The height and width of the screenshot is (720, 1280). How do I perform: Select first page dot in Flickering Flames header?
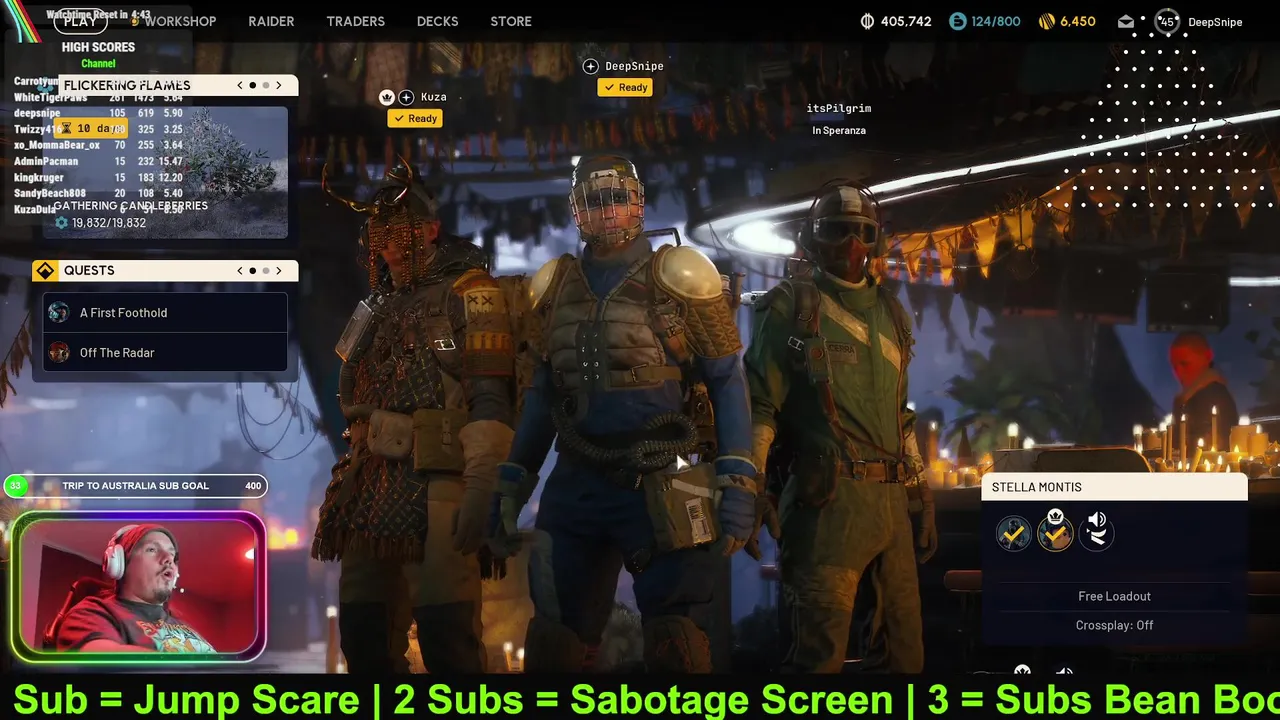252,85
